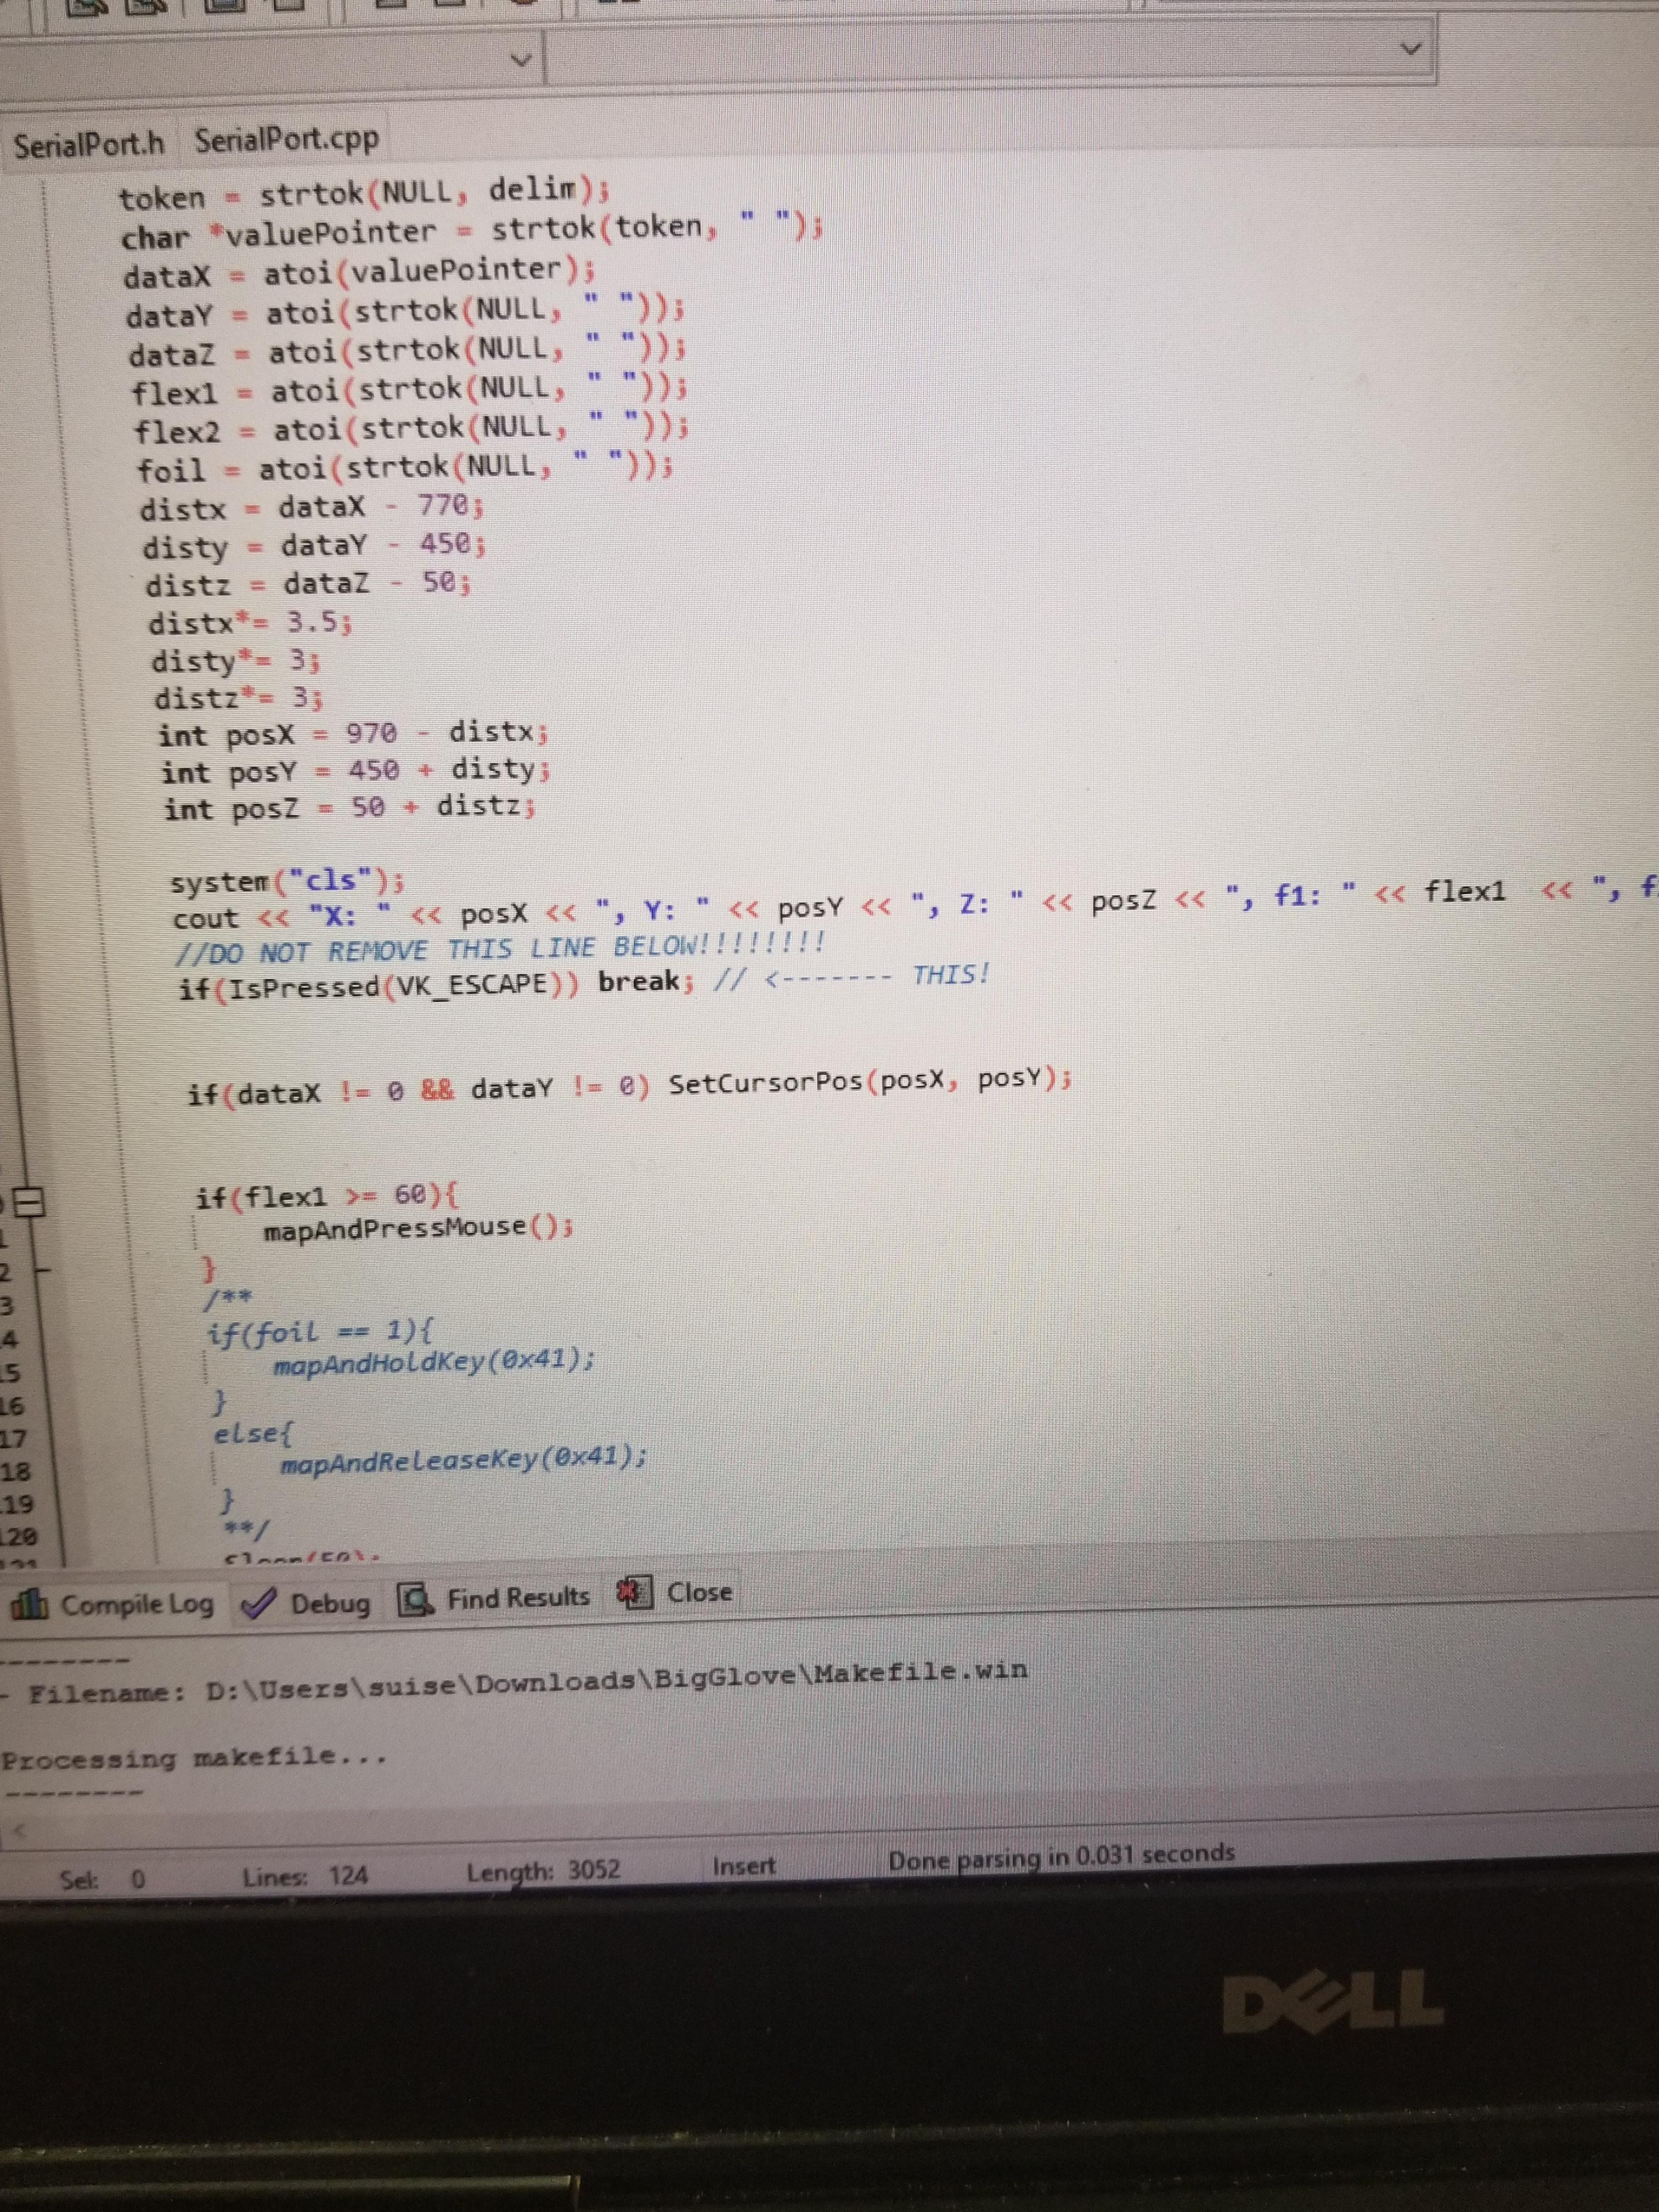Switch to the SerialPort.h tab
This screenshot has height=2212, width=1659.
(88, 145)
